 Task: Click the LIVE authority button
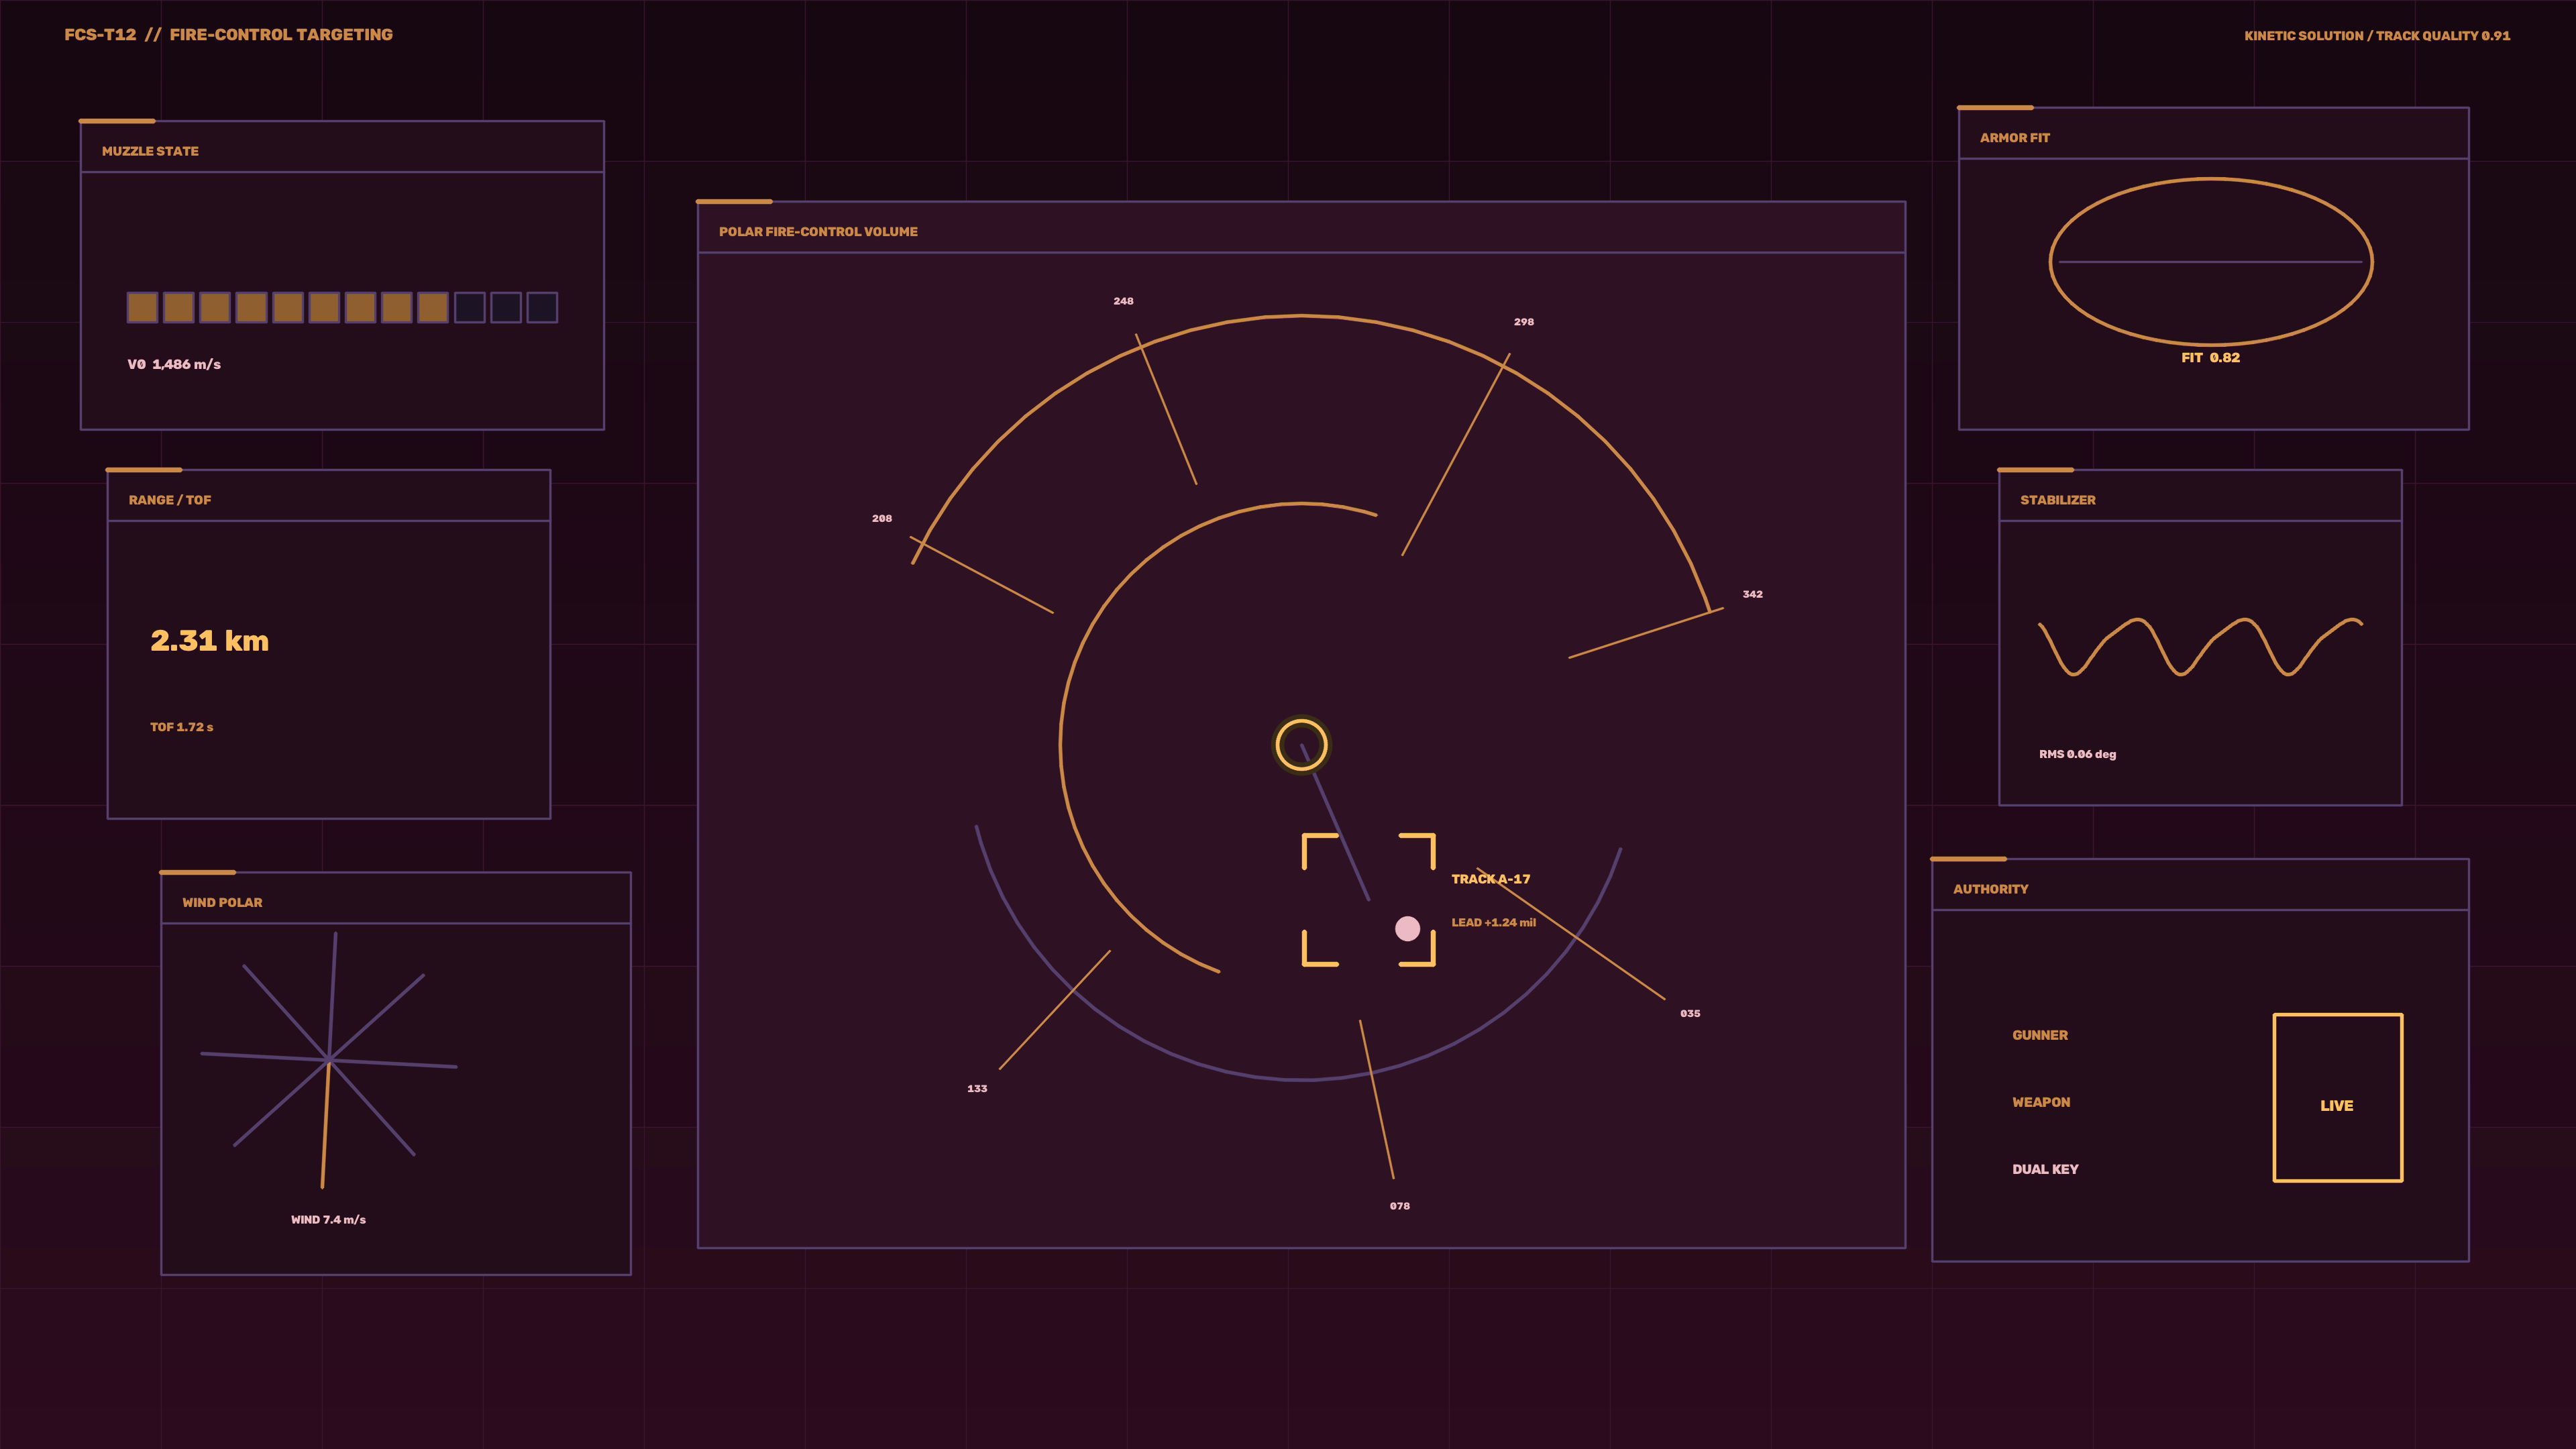click(x=2337, y=1097)
